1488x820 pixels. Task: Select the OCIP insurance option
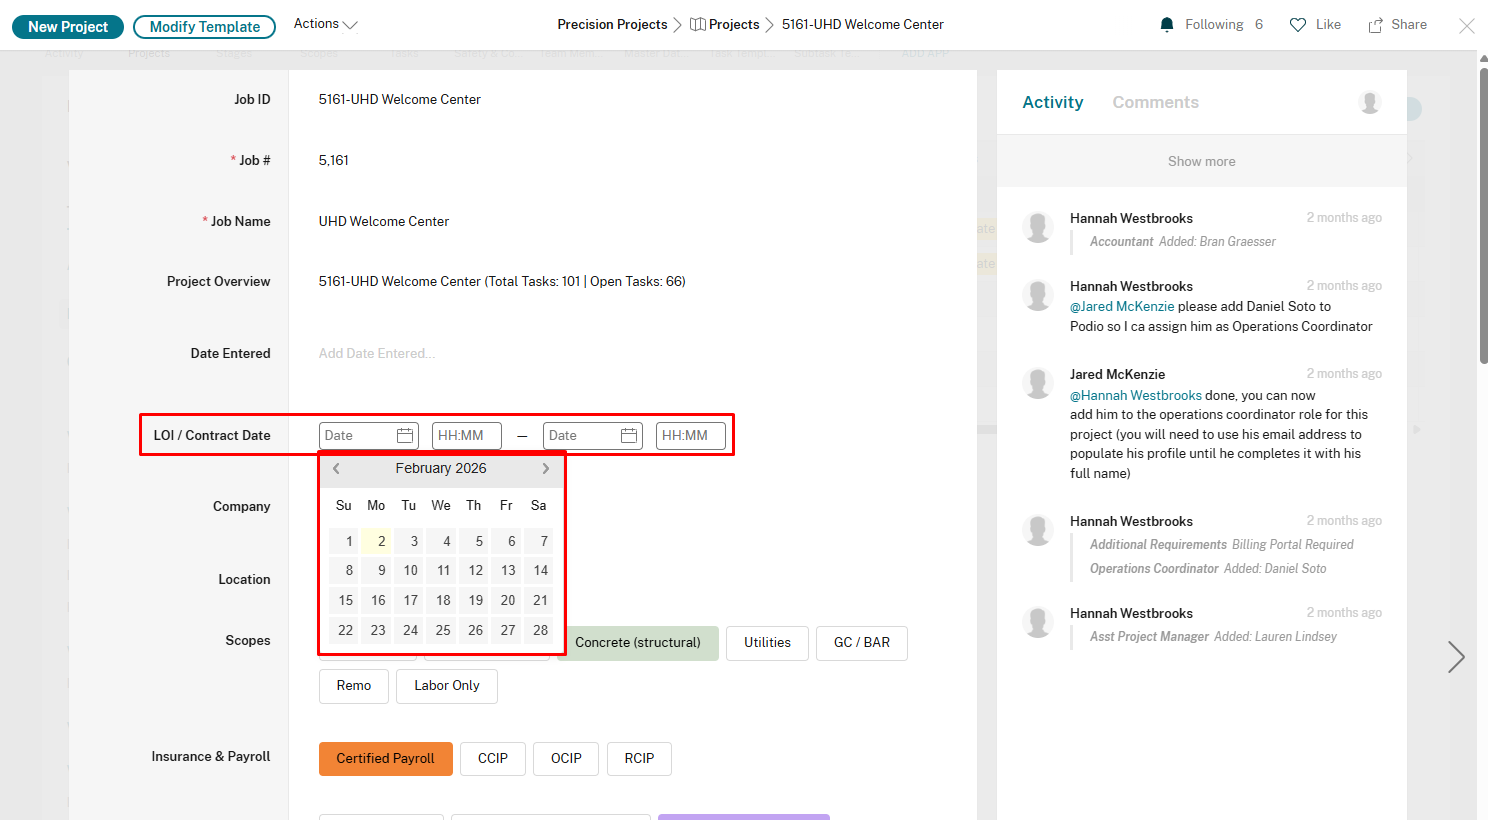(566, 759)
